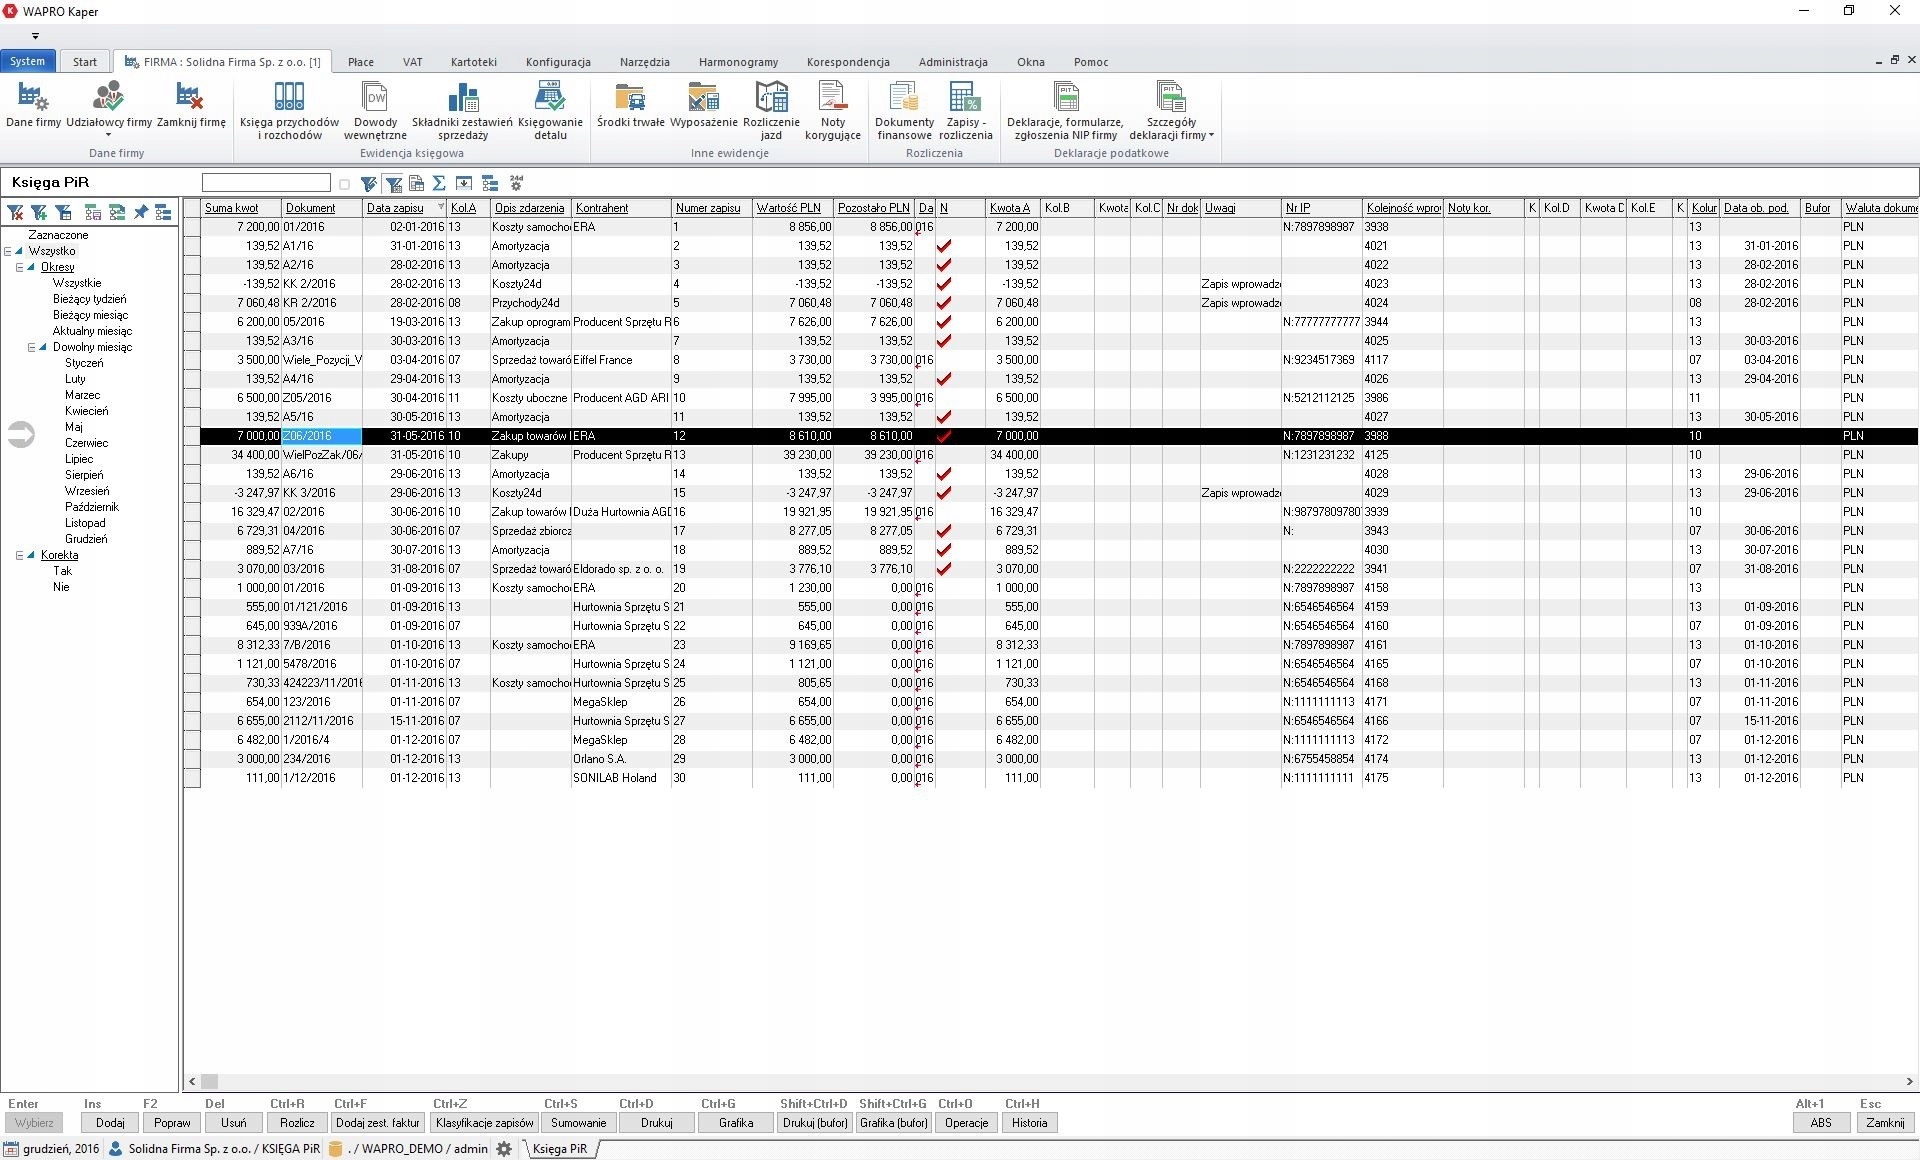Viewport: 1920px width, 1160px height.
Task: Switch to the Harmonogramy tab
Action: coord(738,62)
